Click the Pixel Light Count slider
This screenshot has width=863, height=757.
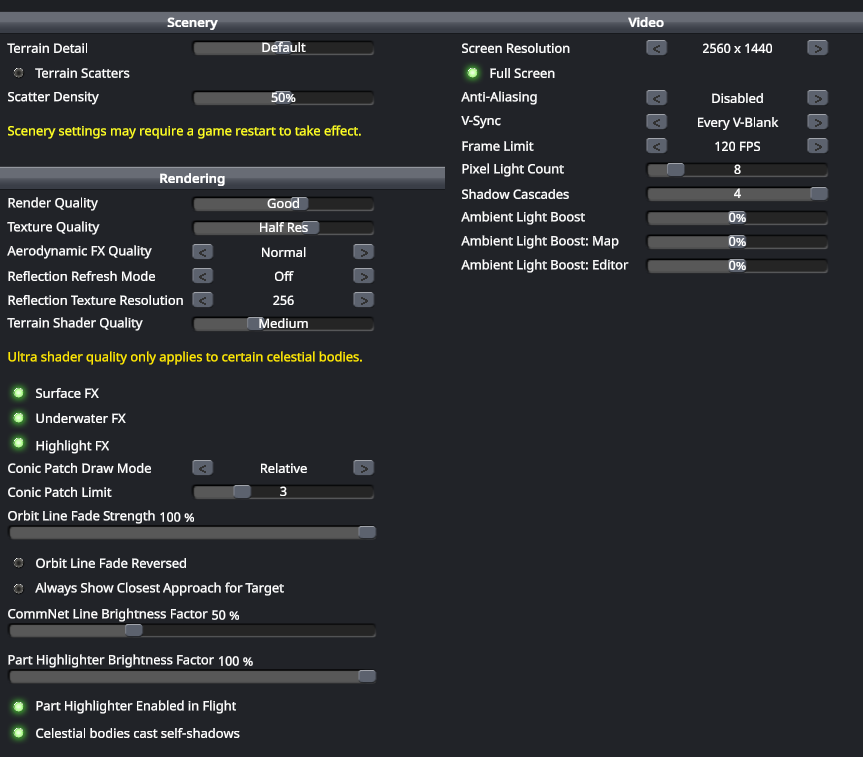(737, 170)
